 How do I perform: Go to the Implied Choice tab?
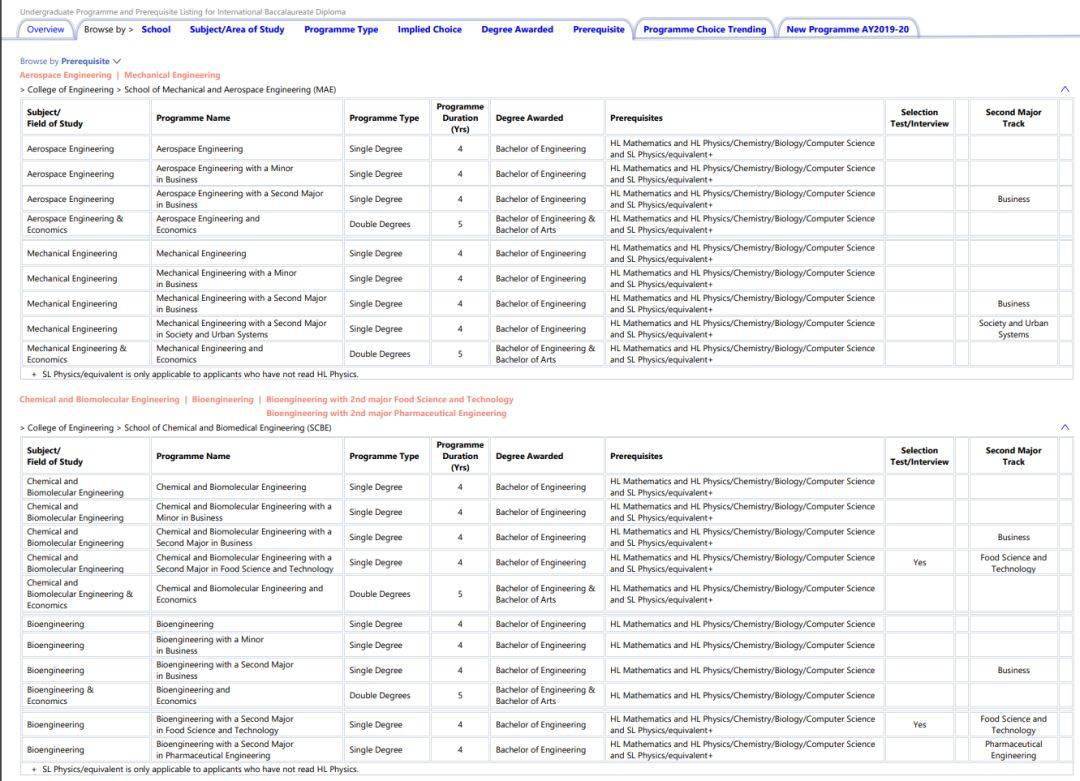coord(429,29)
